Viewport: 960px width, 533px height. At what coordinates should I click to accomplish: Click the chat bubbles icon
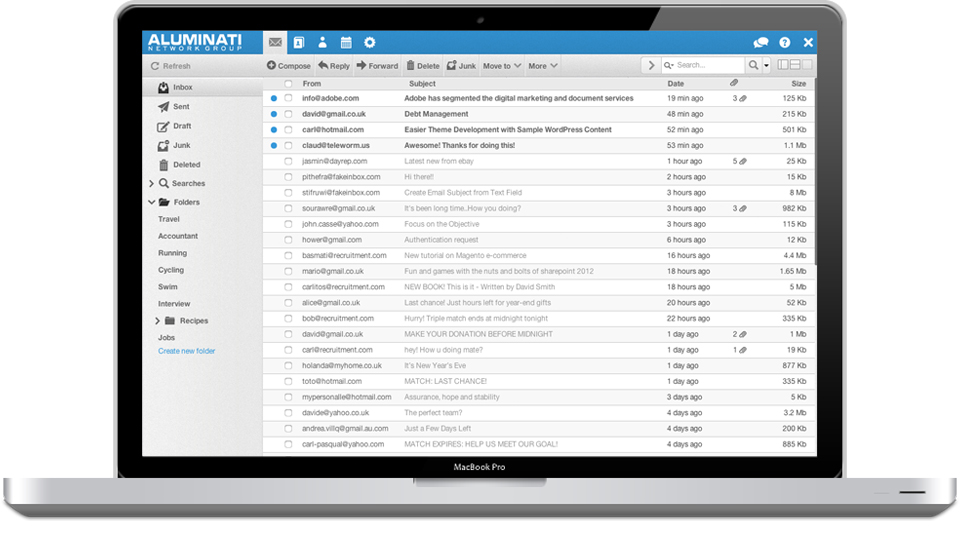tap(761, 43)
